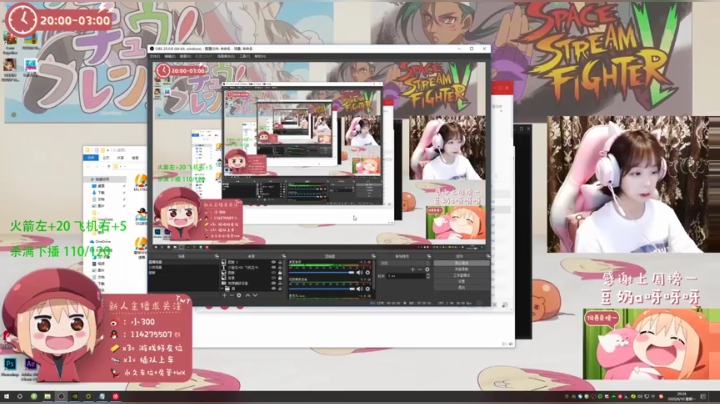The height and width of the screenshot is (404, 720).
Task: Open source properties gear in Sources toolbar
Action: pos(239,295)
